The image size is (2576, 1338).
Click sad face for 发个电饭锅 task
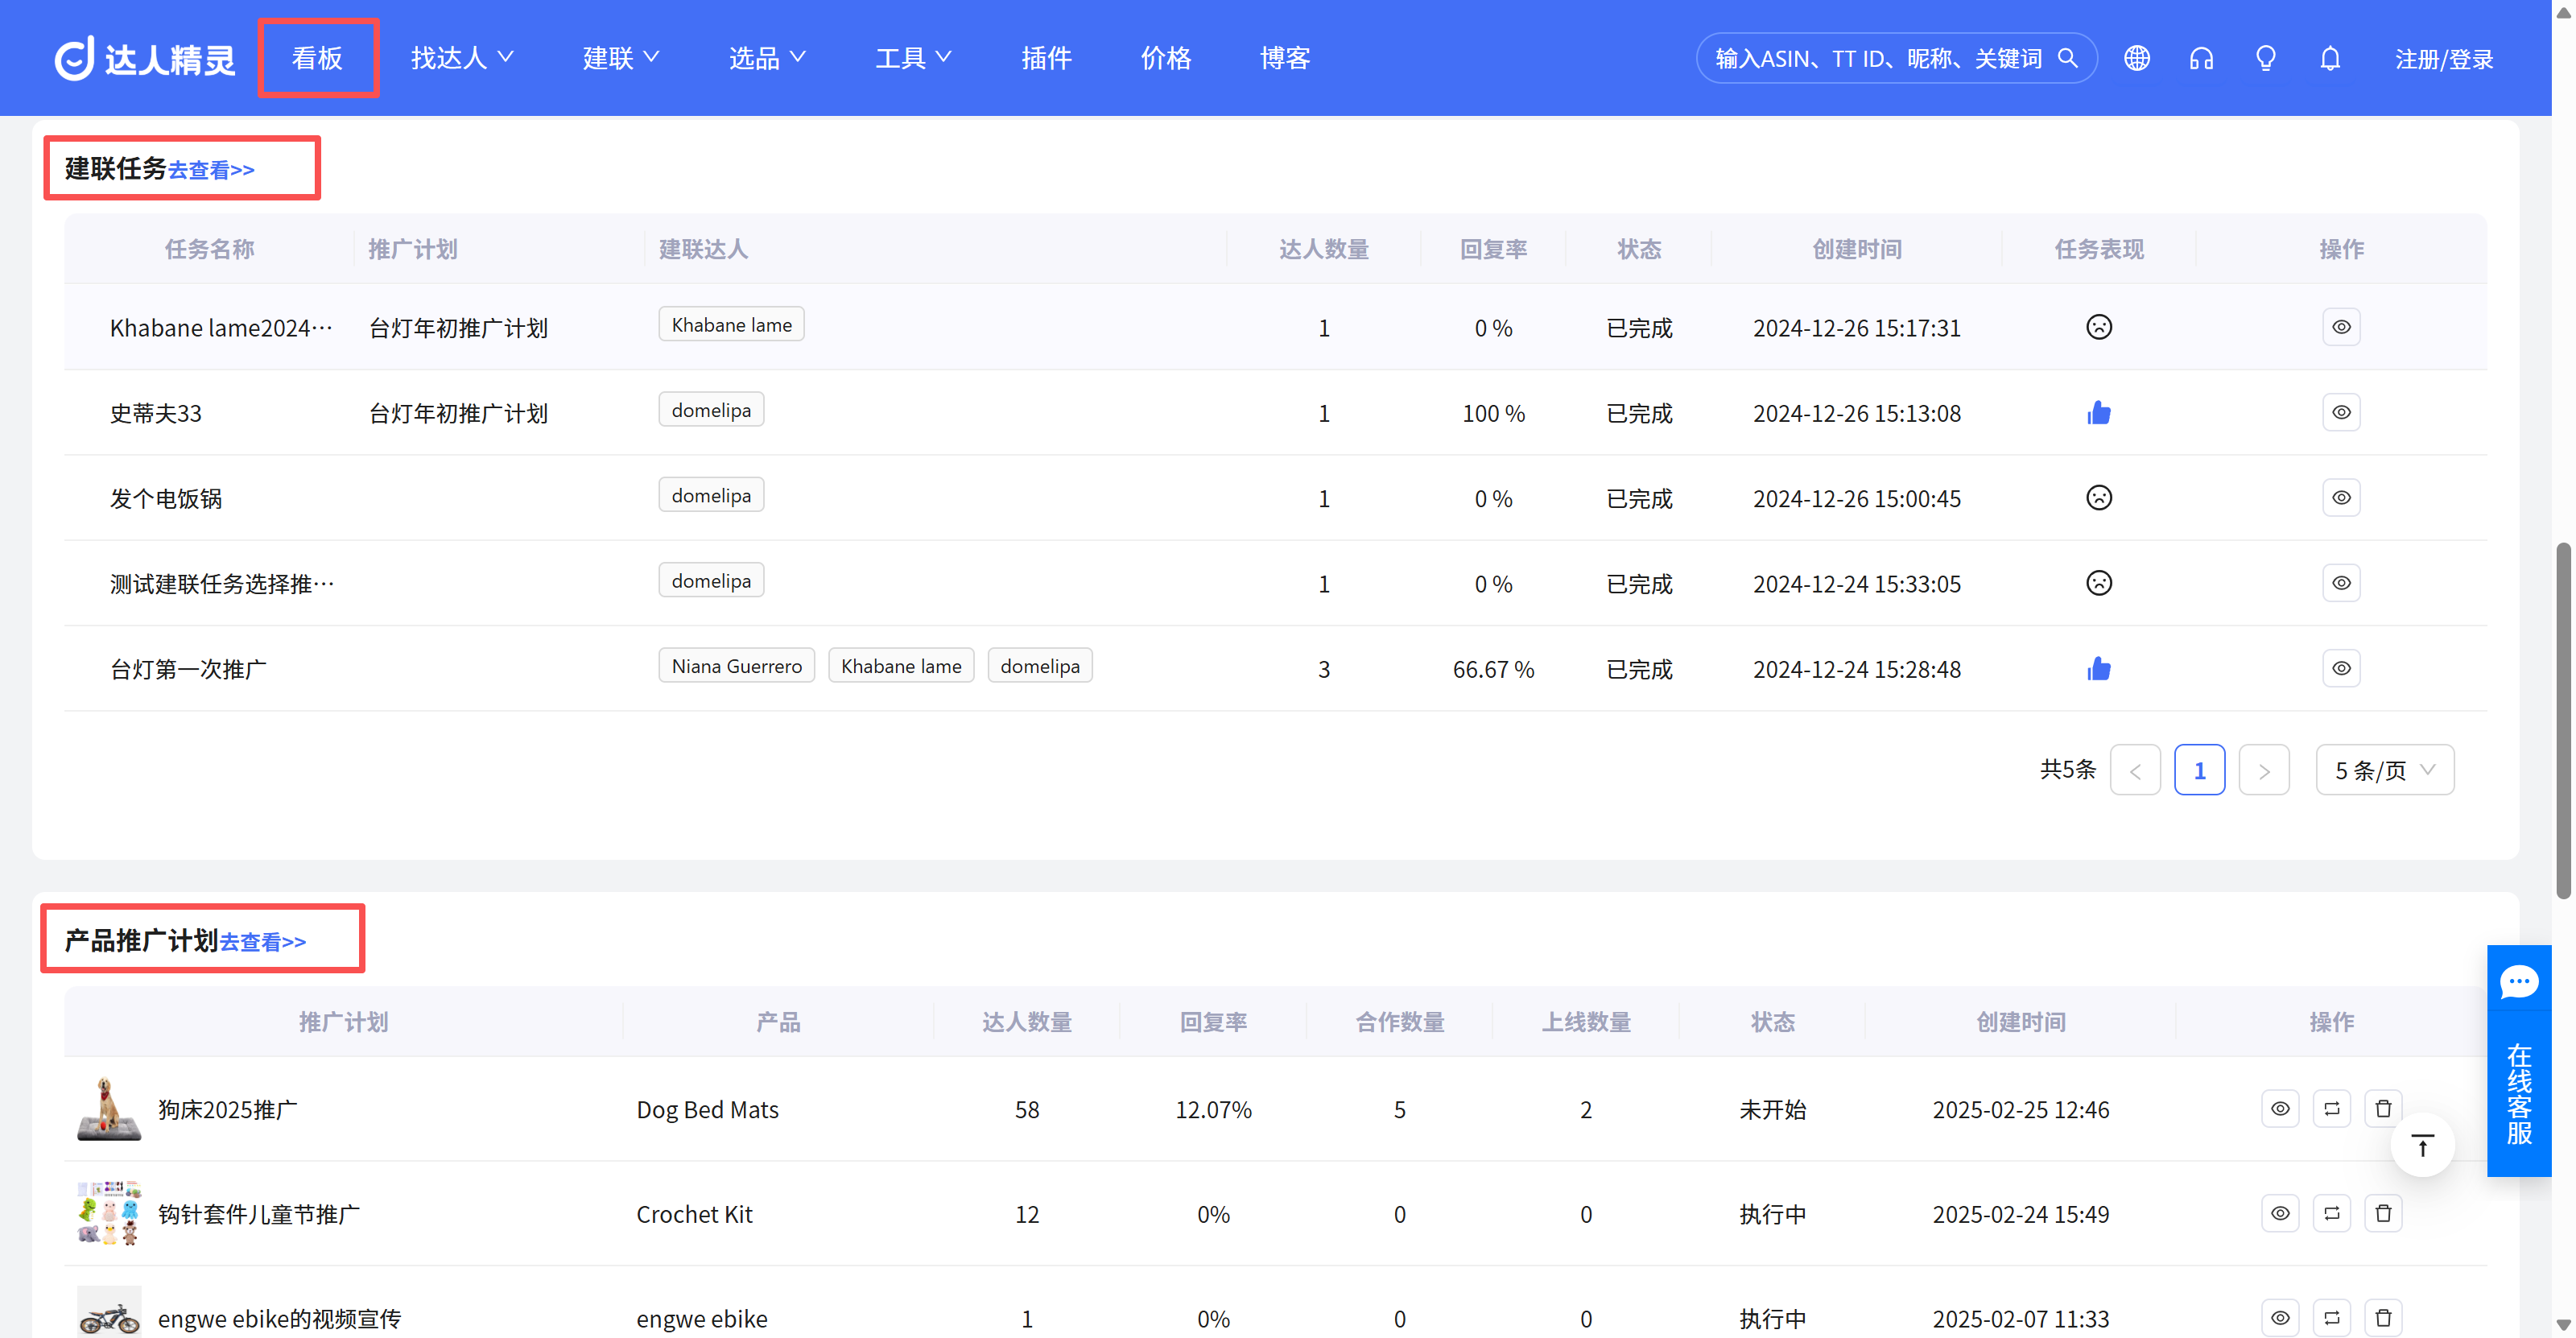click(2099, 497)
